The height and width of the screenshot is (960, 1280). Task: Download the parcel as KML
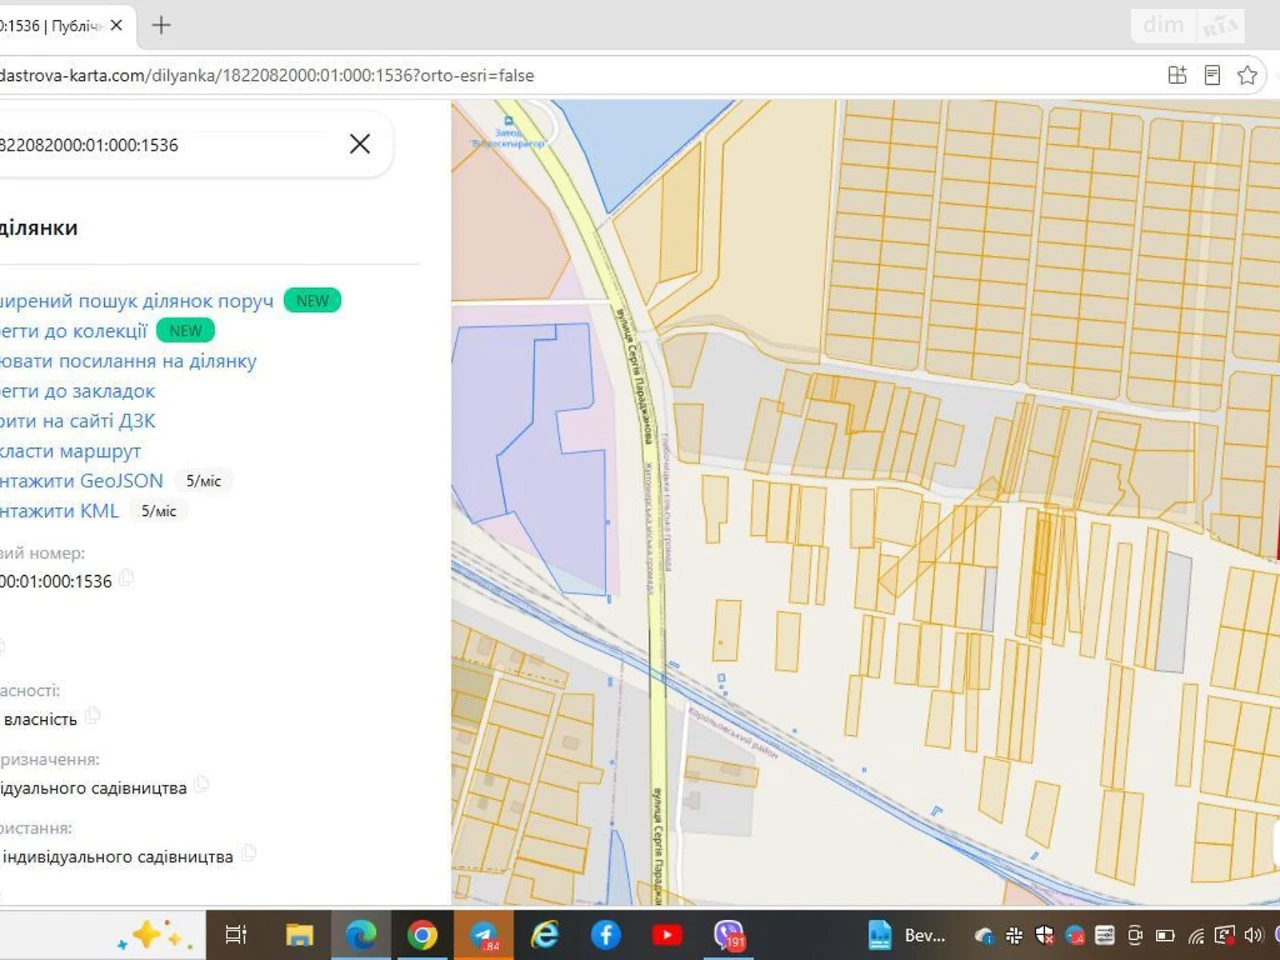tap(59, 511)
